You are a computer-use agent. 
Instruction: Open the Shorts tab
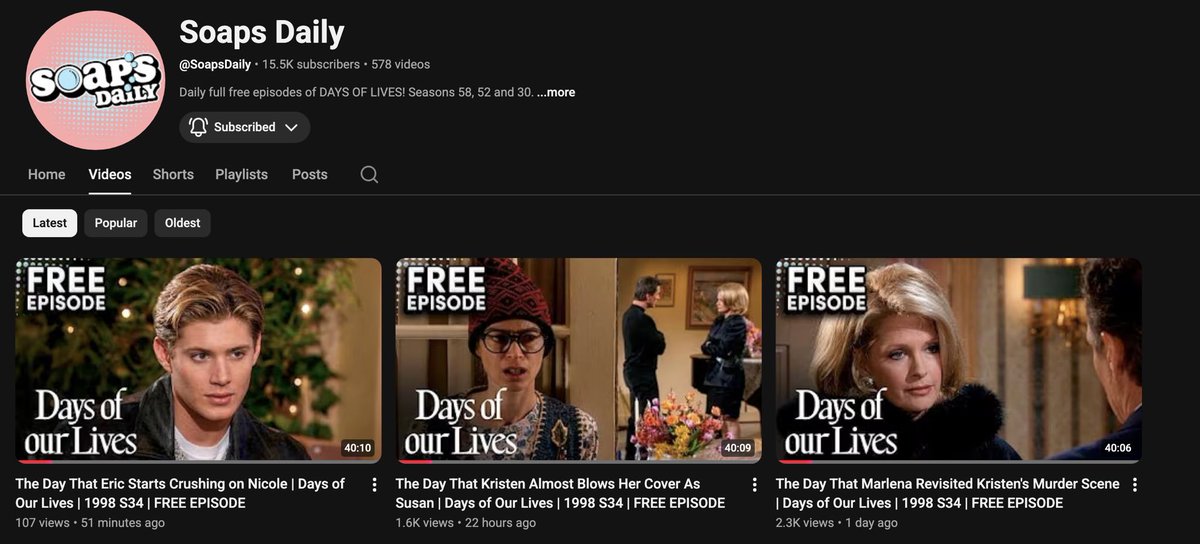173,174
